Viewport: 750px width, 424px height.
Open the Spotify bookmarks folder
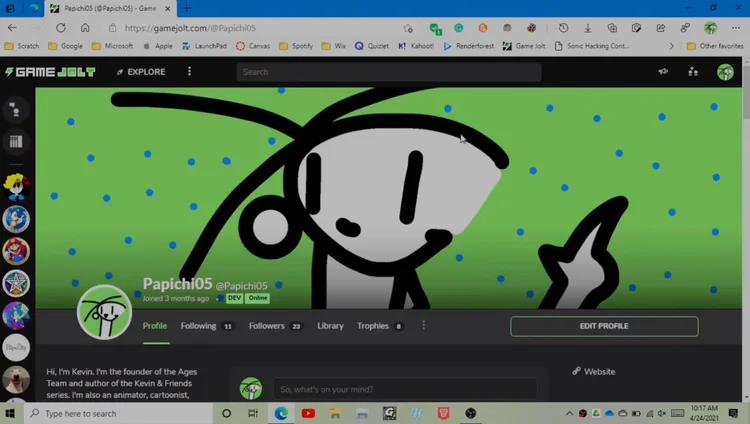pos(296,46)
